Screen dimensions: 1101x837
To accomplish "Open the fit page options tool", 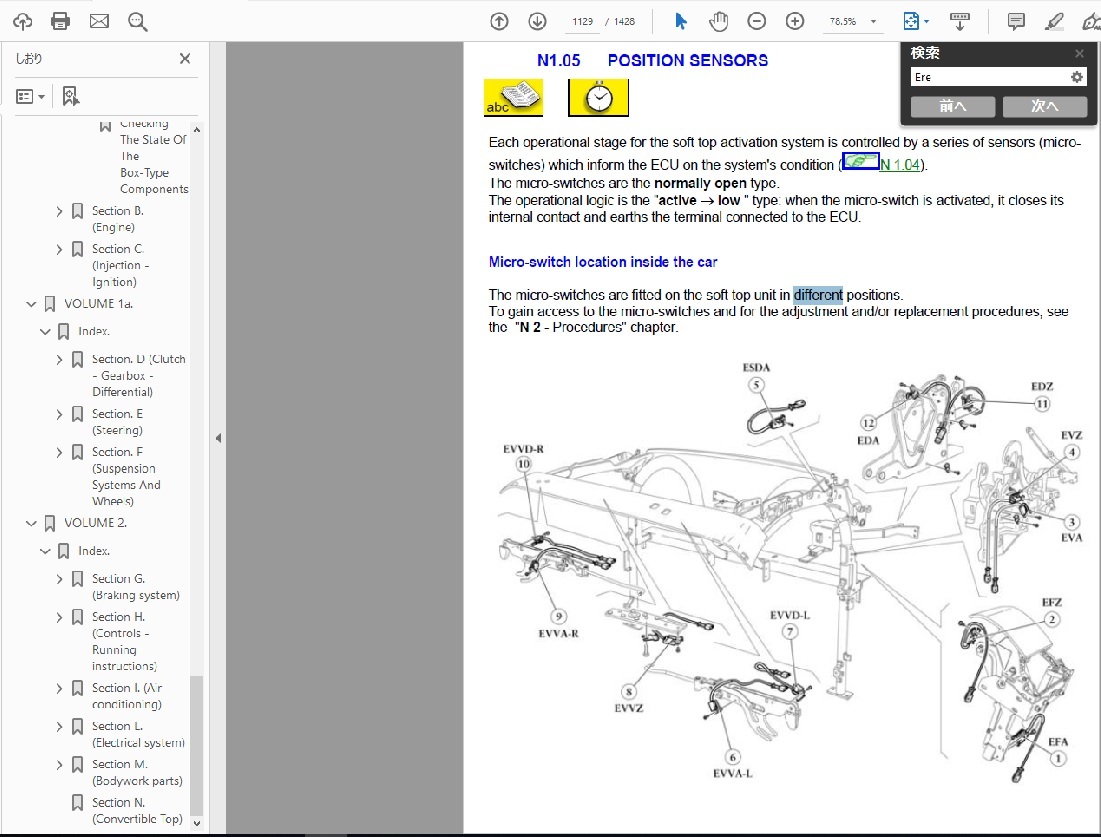I will coord(915,22).
